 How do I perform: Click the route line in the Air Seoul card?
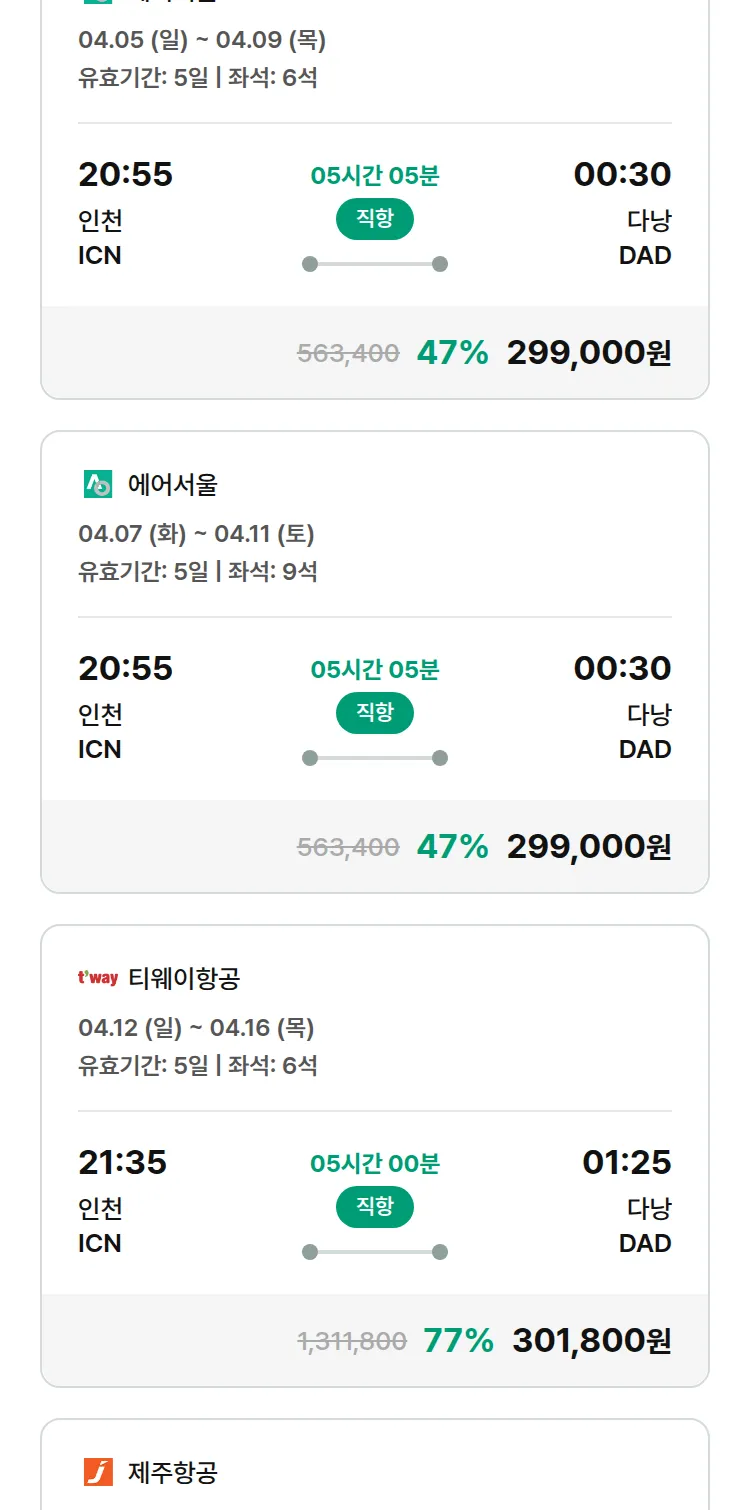tap(375, 758)
